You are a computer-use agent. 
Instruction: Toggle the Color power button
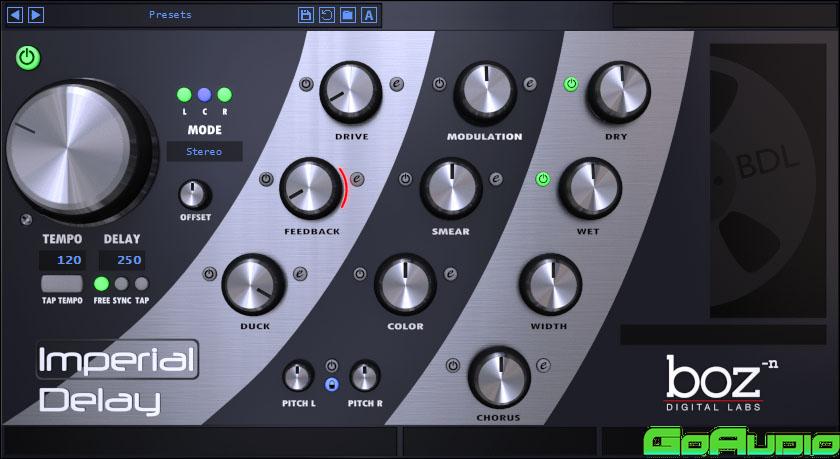pos(360,274)
